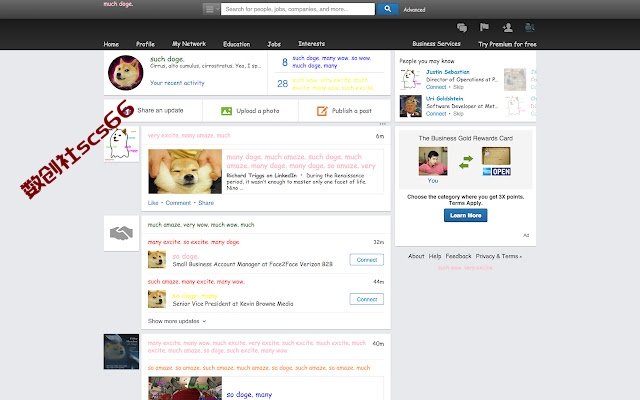640x400 pixels.
Task: Open the Profile menu
Action: pos(145,44)
